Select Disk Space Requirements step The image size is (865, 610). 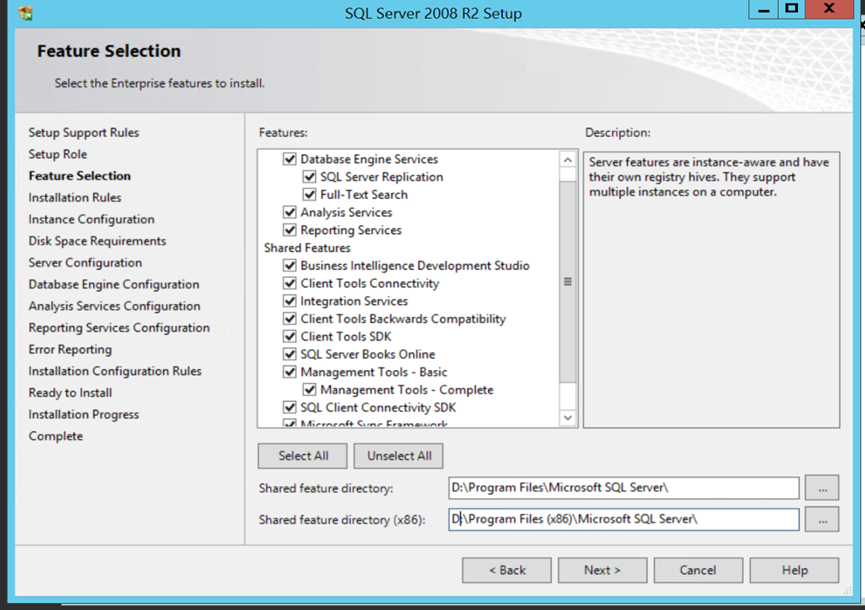(x=97, y=241)
